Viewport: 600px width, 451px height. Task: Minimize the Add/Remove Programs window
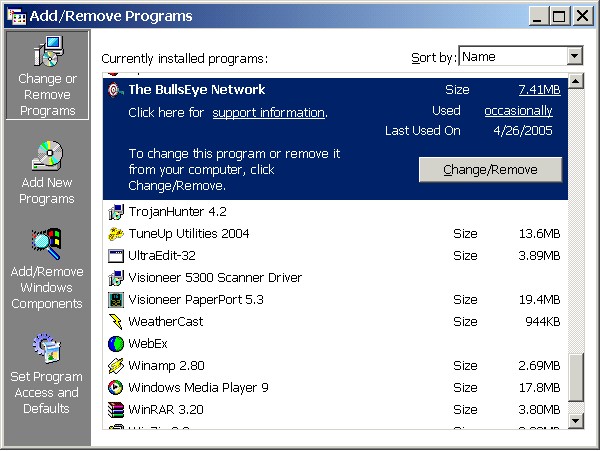[538, 16]
